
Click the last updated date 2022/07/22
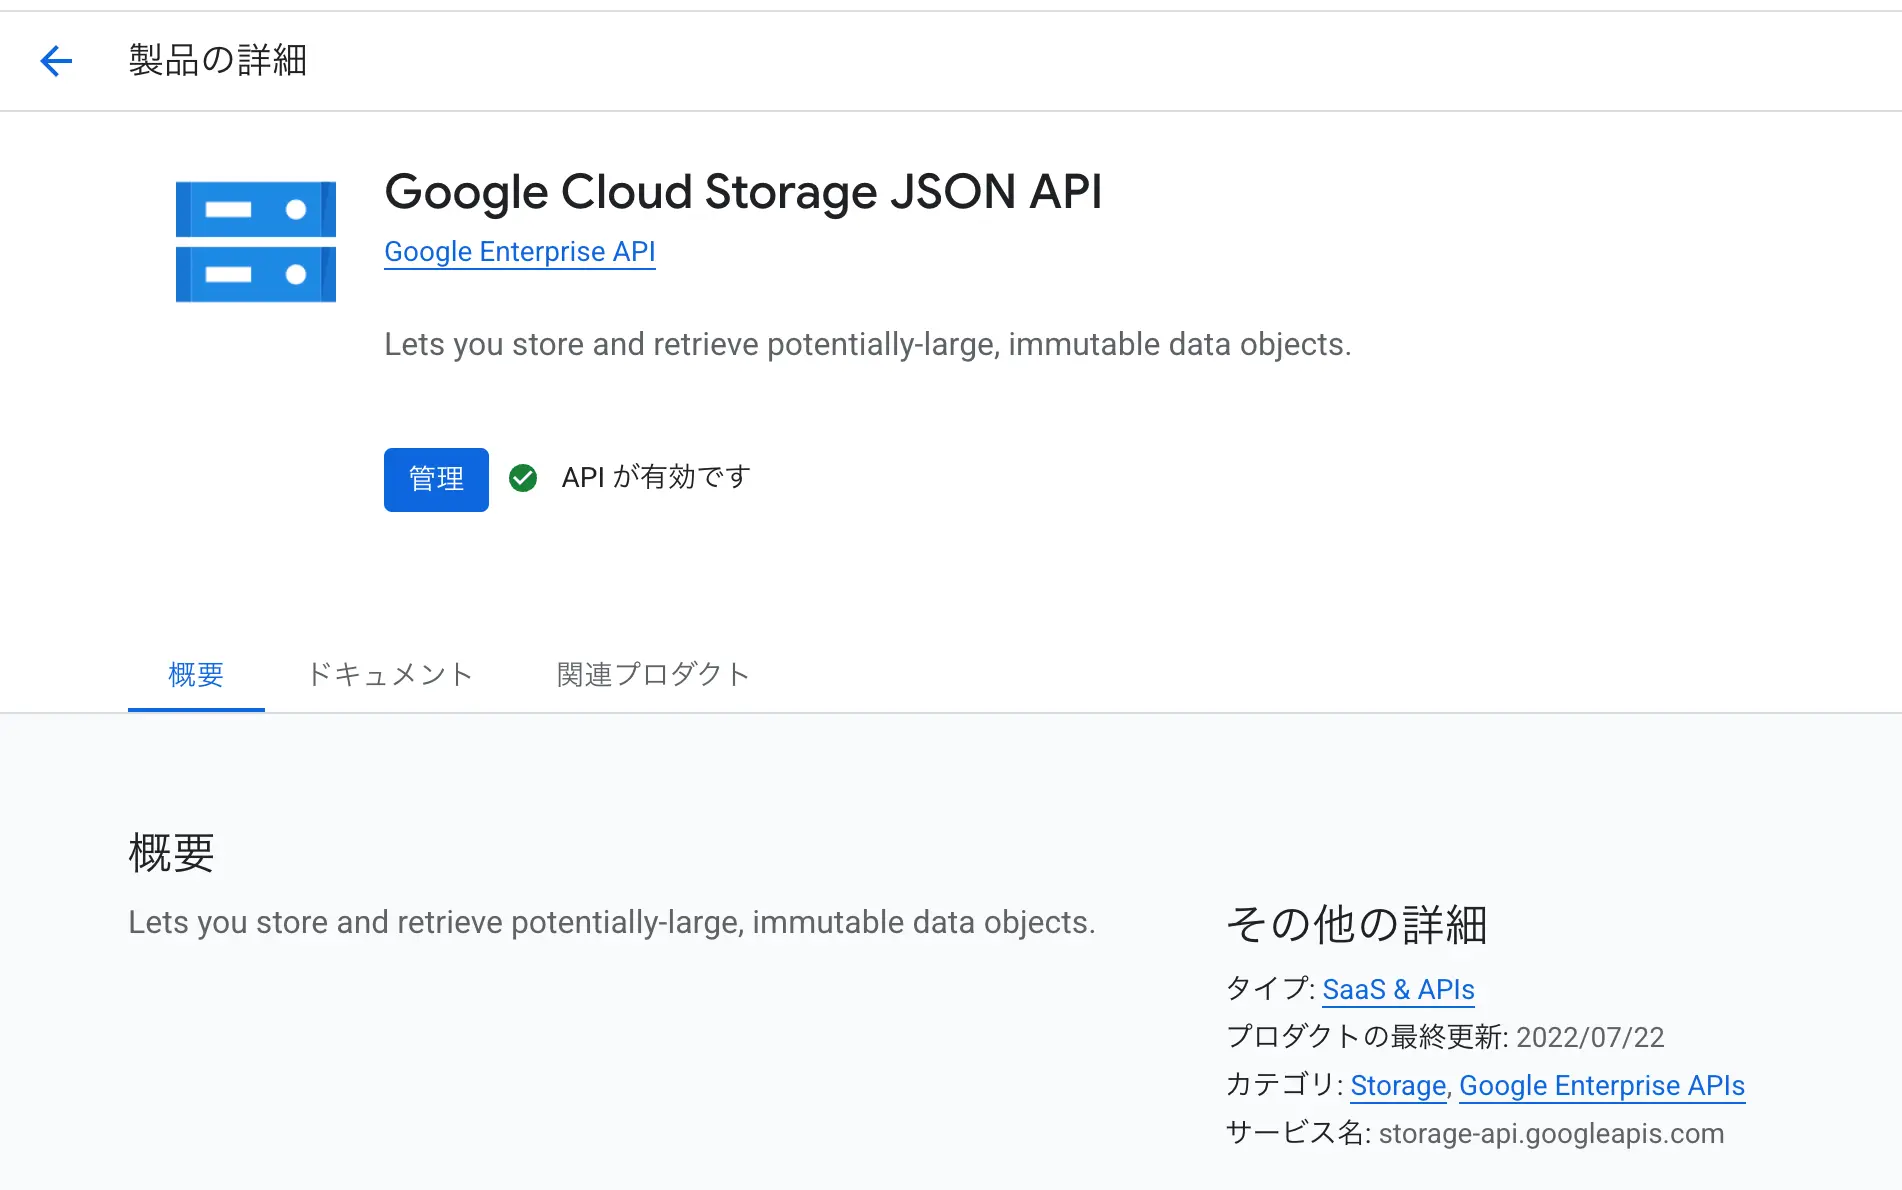[1590, 1037]
